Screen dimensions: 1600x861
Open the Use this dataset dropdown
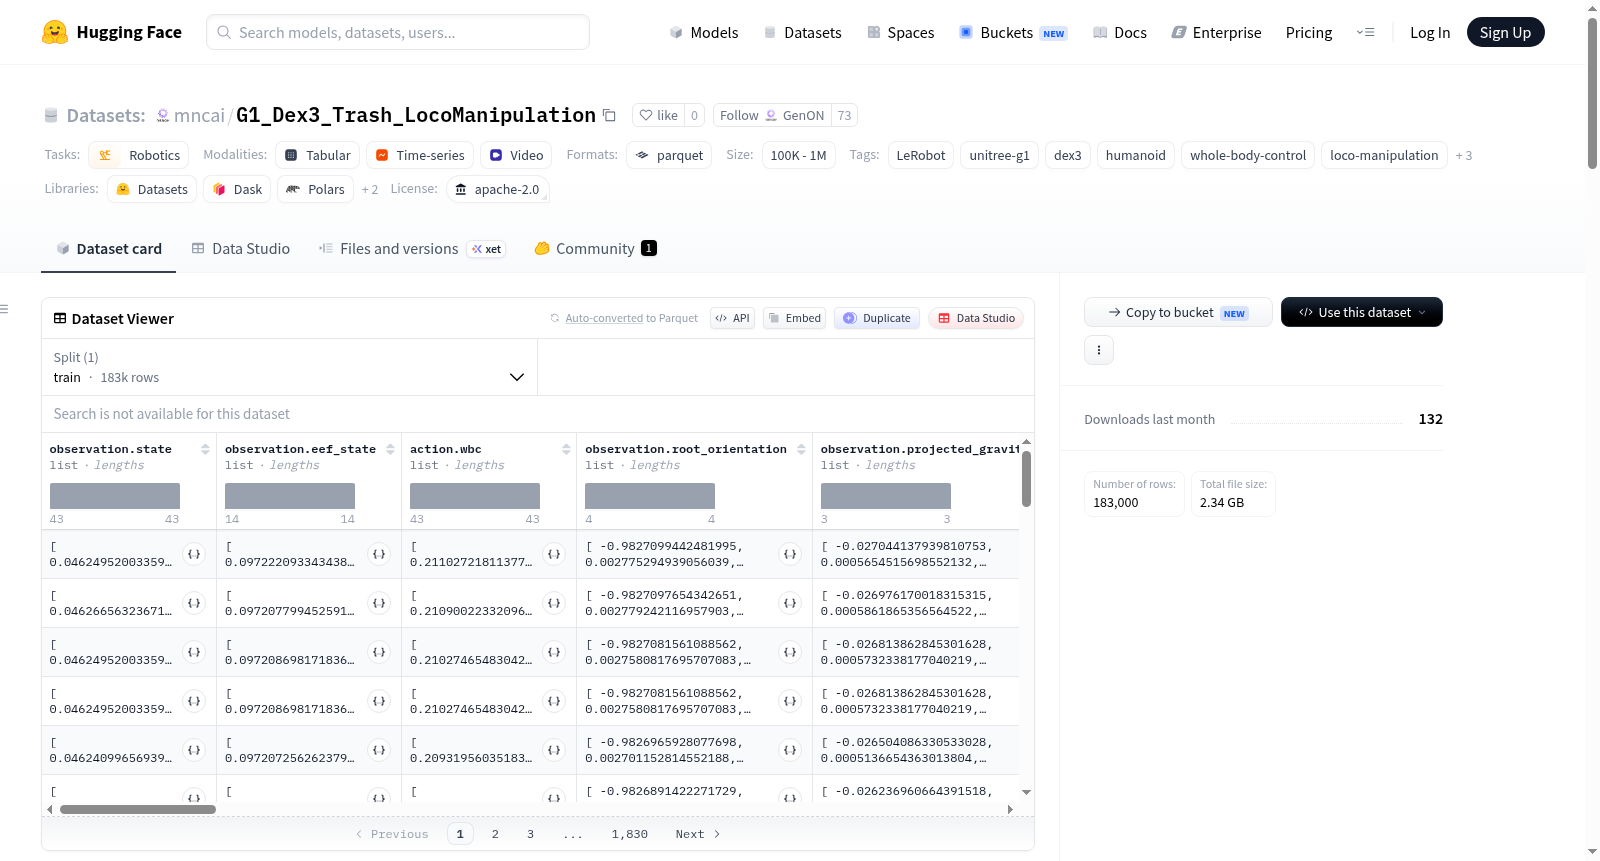[x=1362, y=312]
